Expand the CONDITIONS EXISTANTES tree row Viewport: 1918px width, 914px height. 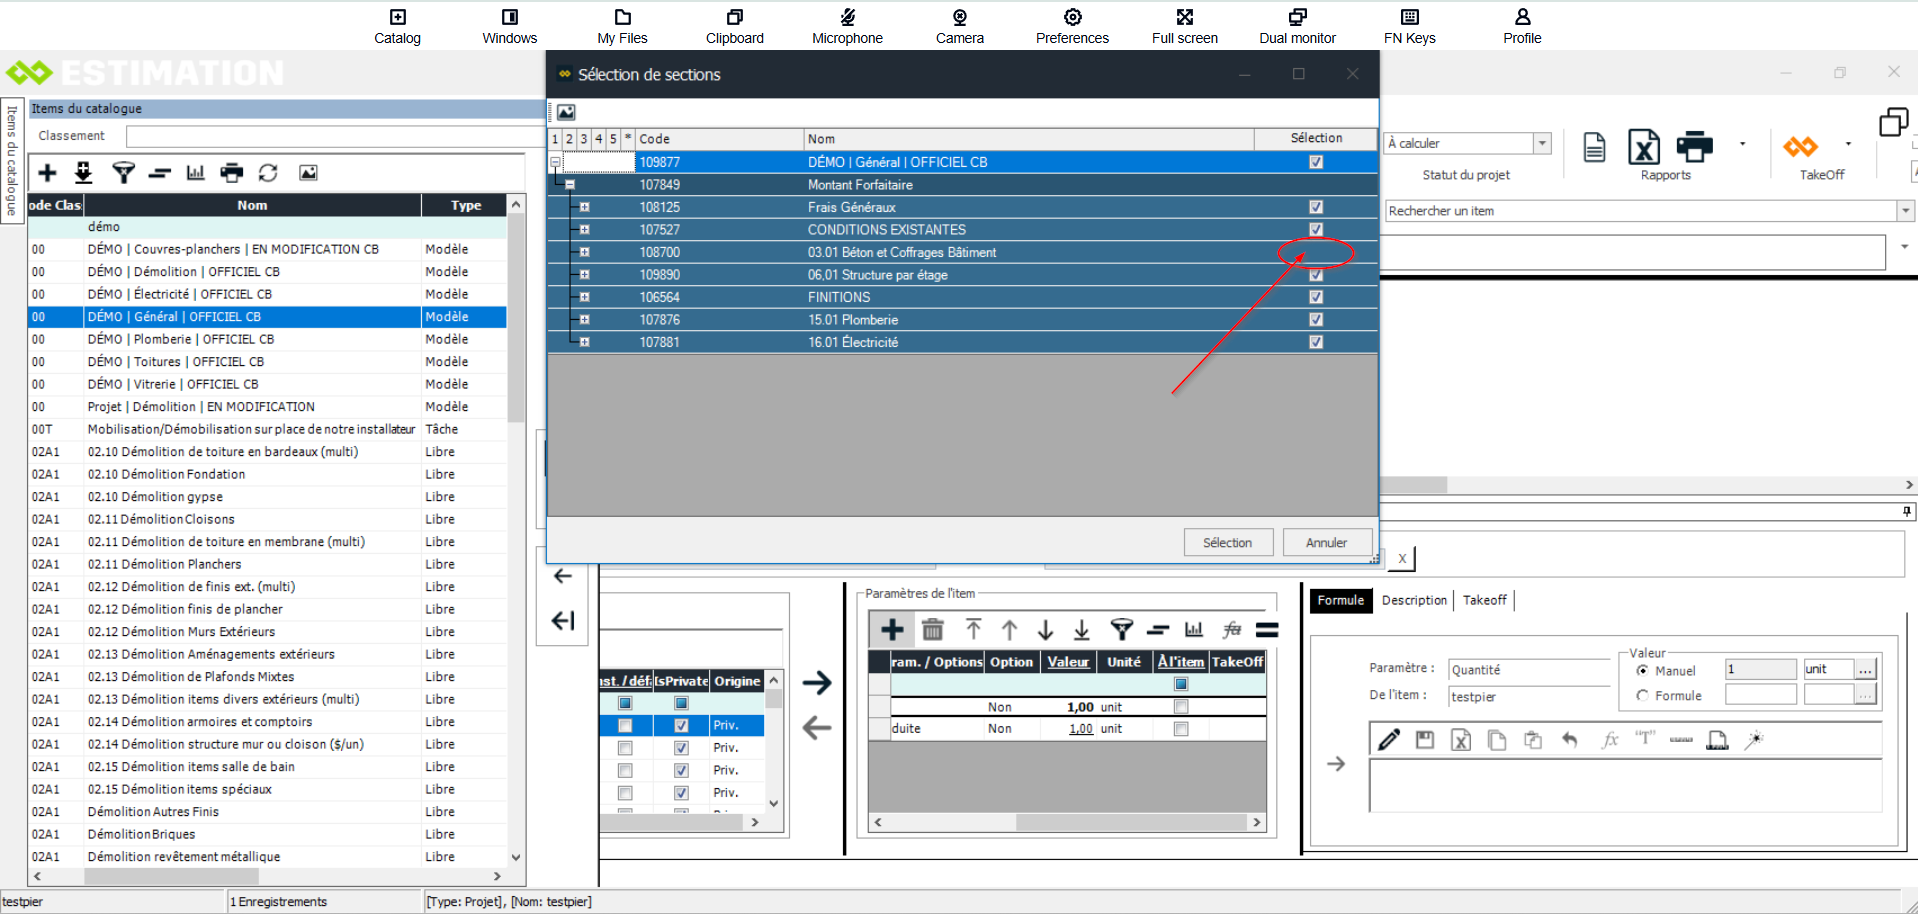(584, 230)
